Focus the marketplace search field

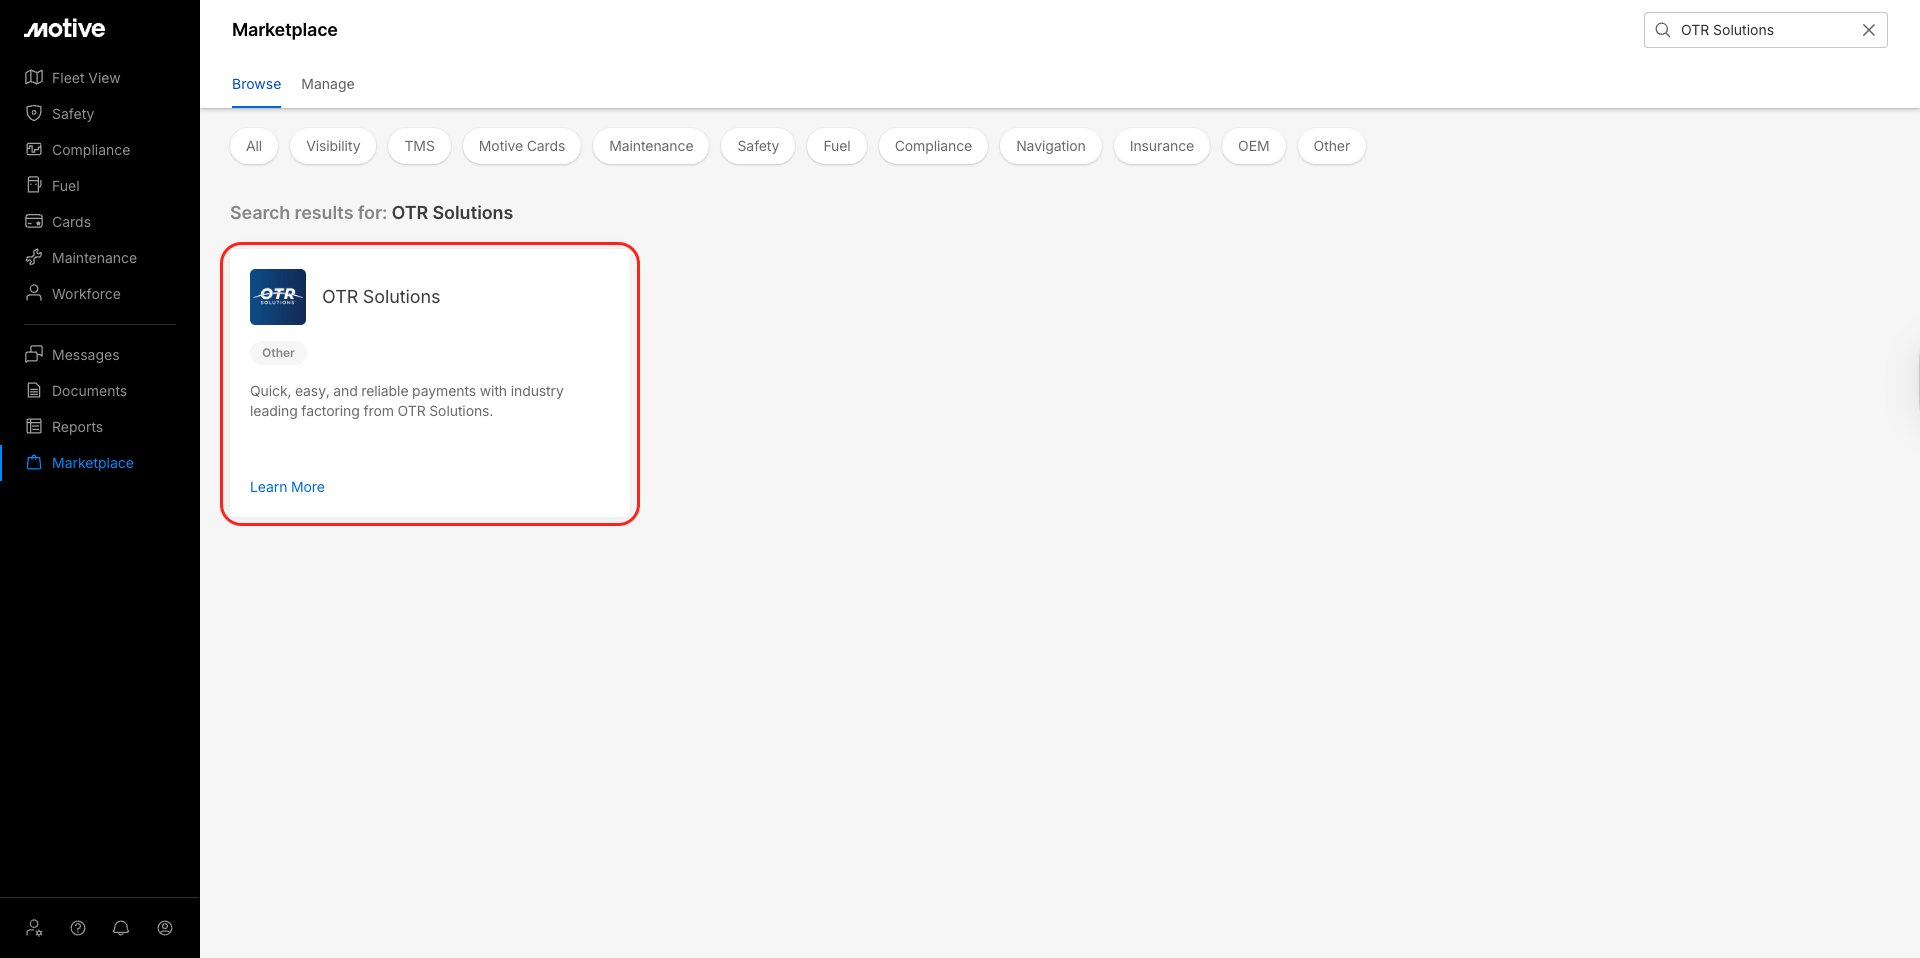click(1765, 30)
